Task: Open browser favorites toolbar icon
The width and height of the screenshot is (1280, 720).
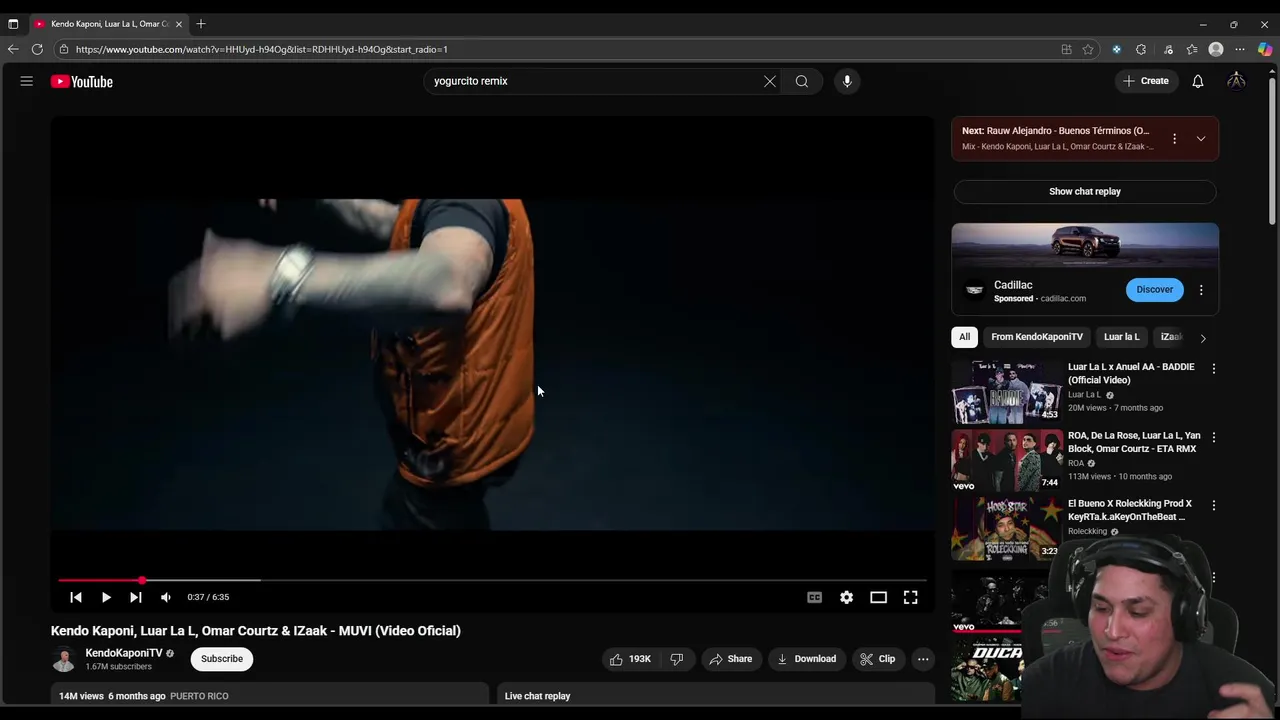Action: click(1192, 49)
